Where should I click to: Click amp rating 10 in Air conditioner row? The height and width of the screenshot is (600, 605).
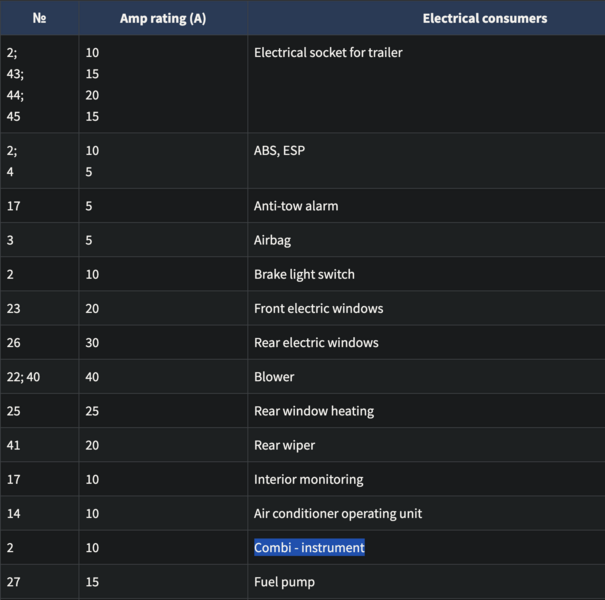[92, 514]
